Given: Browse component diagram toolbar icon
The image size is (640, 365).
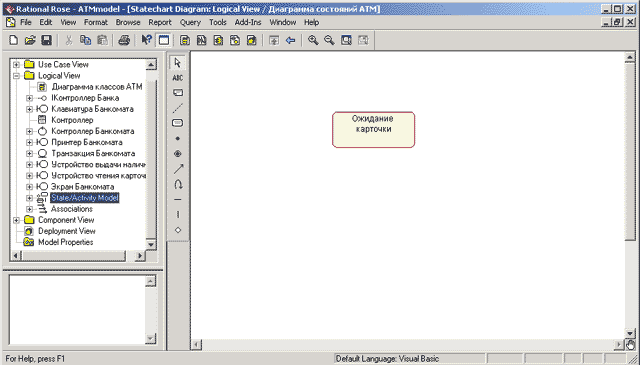Looking at the screenshot, I should 218,40.
